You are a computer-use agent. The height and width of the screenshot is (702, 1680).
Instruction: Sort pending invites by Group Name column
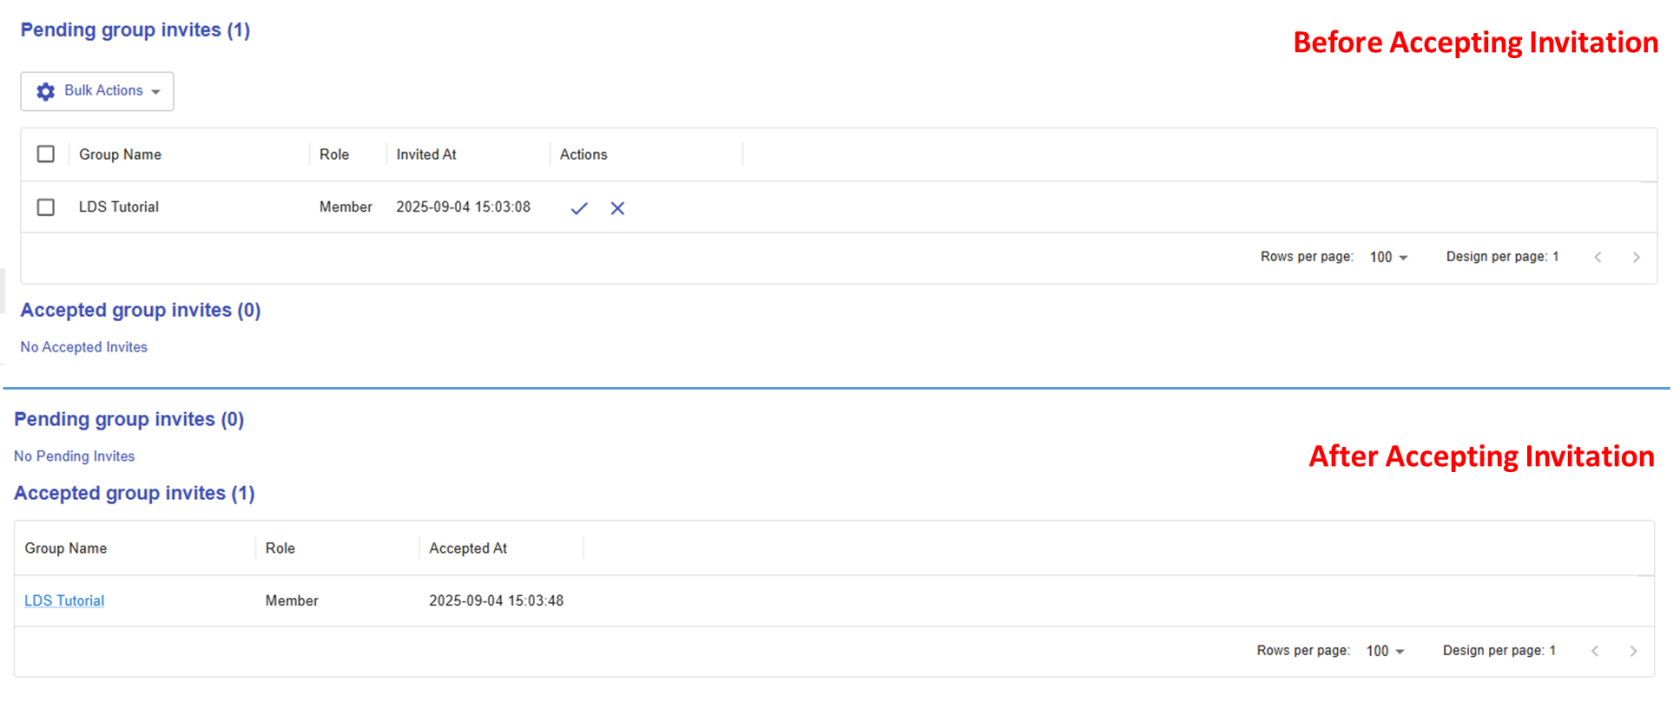coord(120,155)
